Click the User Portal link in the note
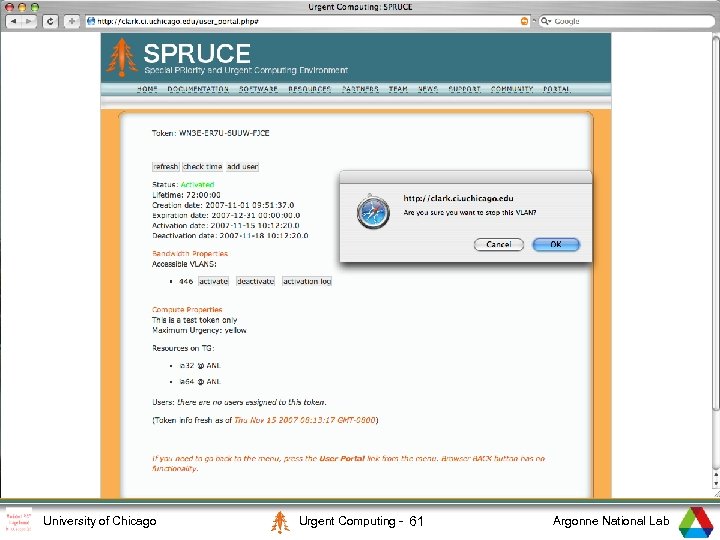 342,458
